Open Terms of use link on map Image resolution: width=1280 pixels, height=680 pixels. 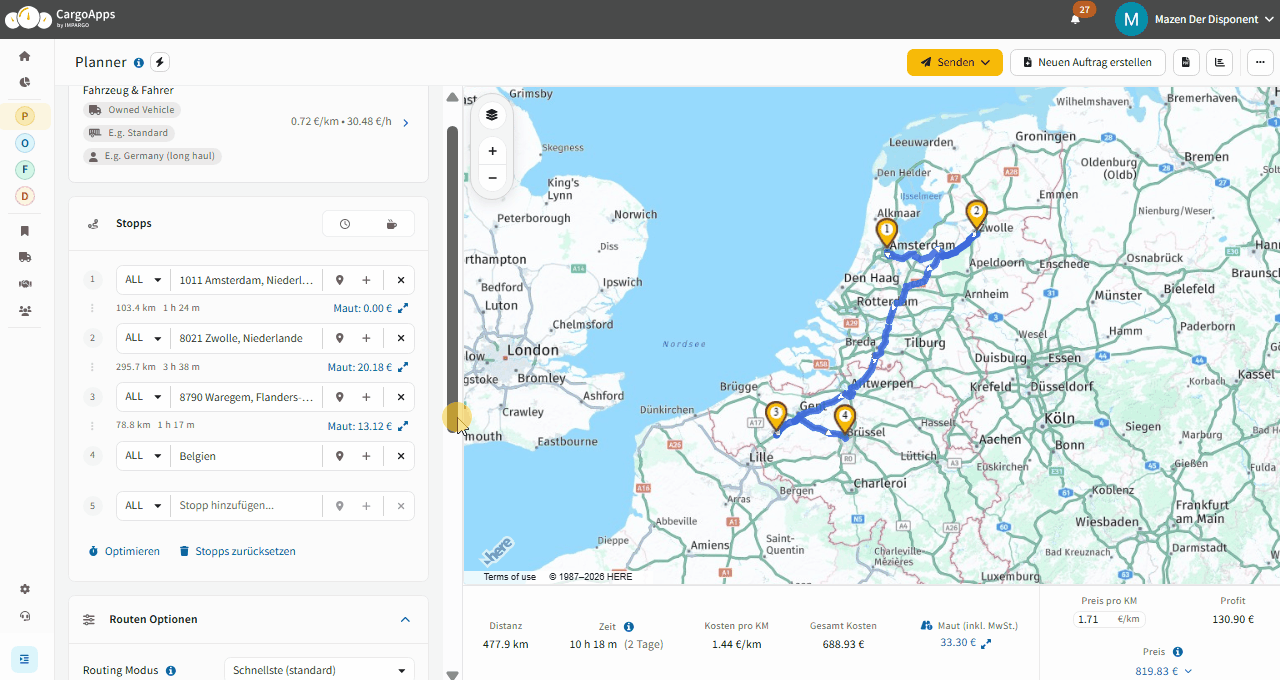510,577
